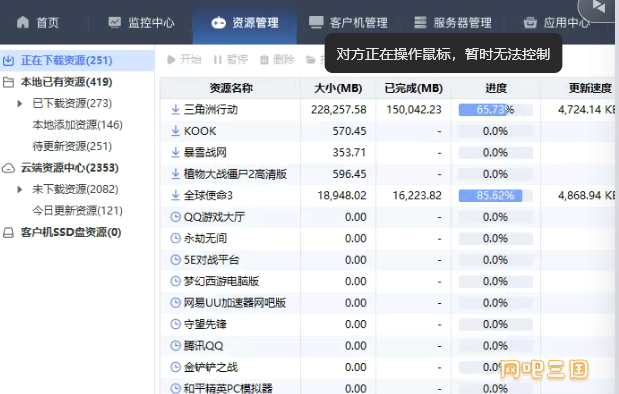
Task: Go to 服务器管理 tab
Action: click(453, 23)
